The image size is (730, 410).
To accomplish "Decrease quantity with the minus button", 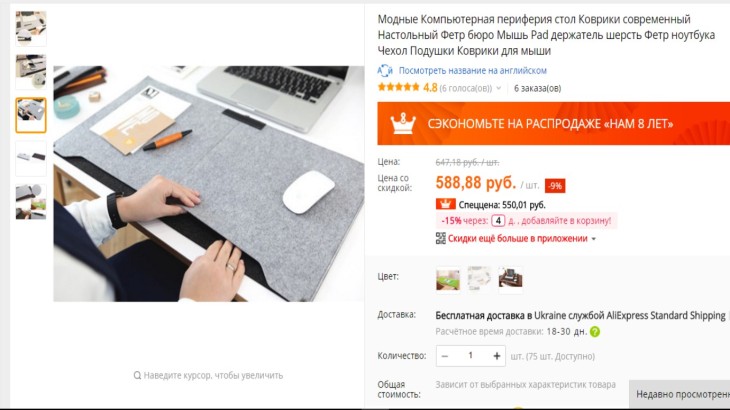I will pos(445,356).
